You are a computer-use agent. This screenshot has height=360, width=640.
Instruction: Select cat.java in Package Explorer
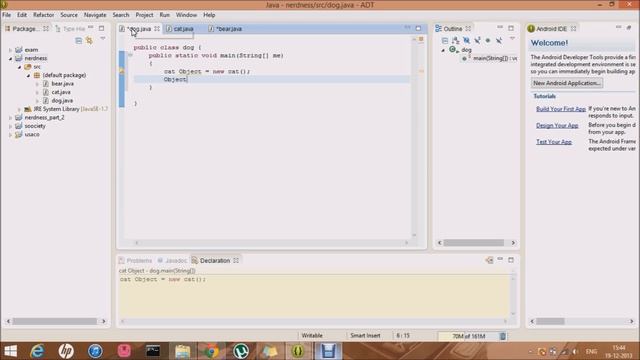click(x=61, y=92)
